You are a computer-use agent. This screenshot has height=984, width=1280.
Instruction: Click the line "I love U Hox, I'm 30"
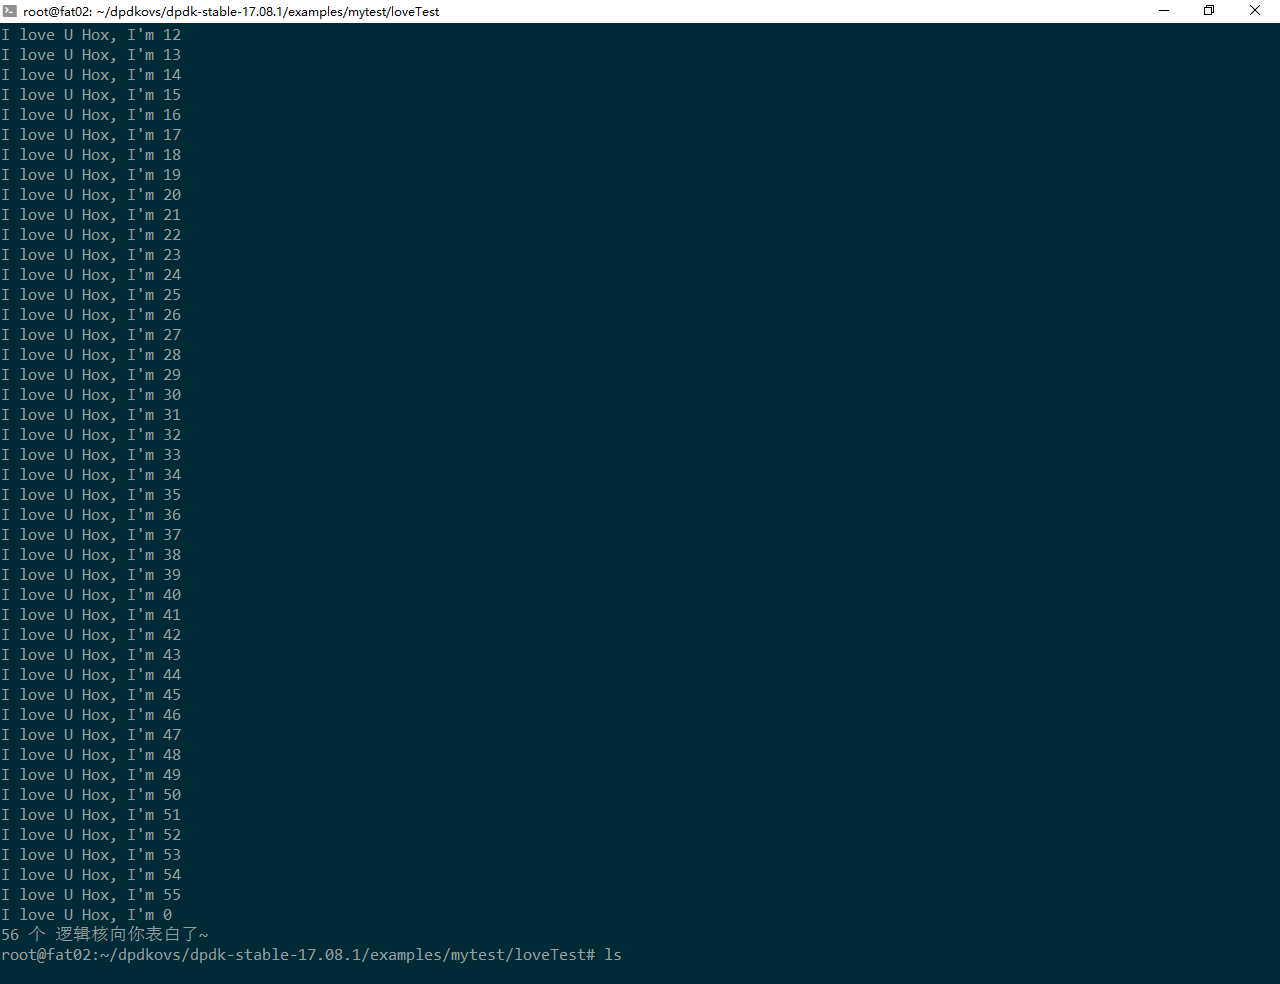tap(91, 395)
